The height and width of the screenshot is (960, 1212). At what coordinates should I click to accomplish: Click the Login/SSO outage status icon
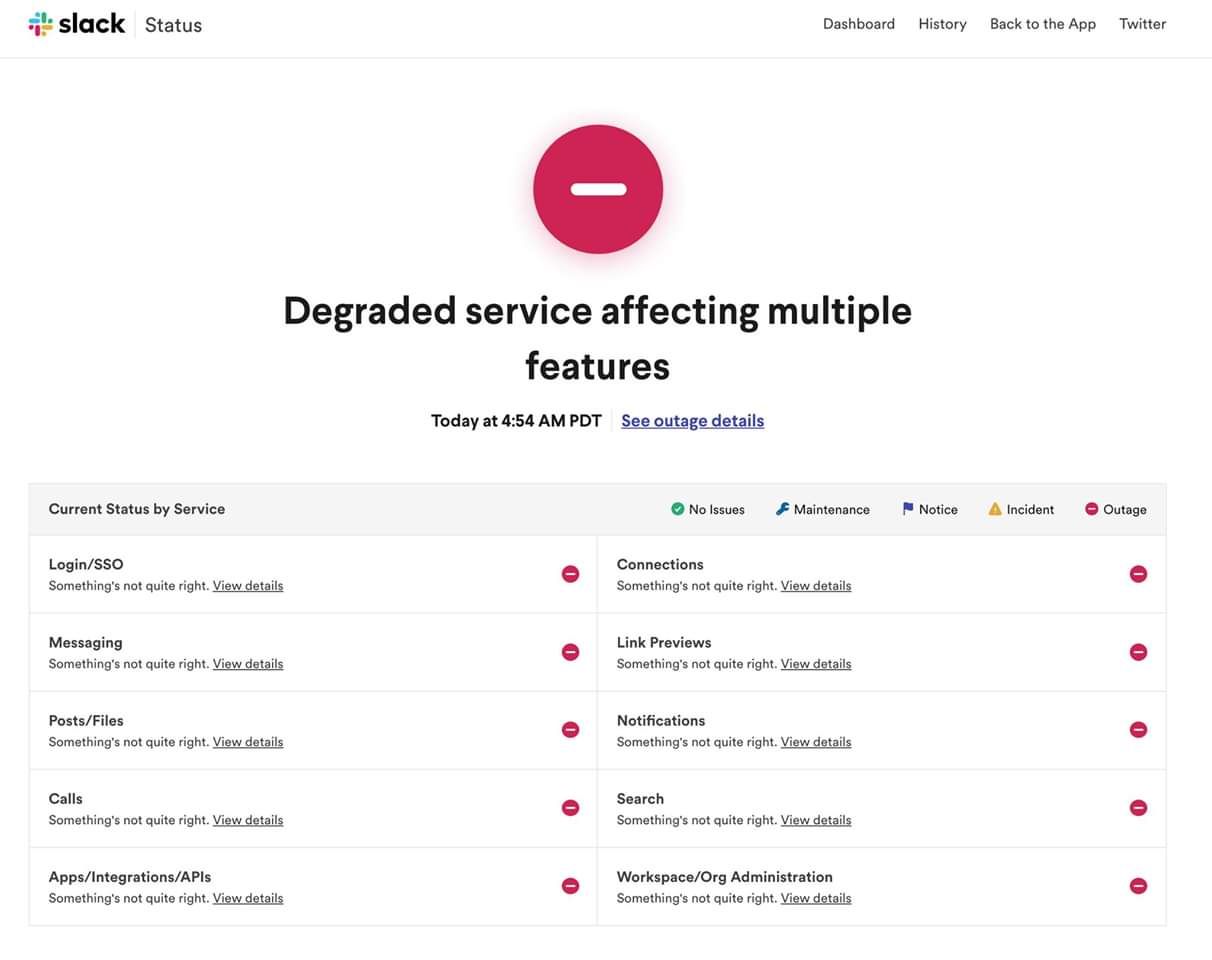click(570, 574)
